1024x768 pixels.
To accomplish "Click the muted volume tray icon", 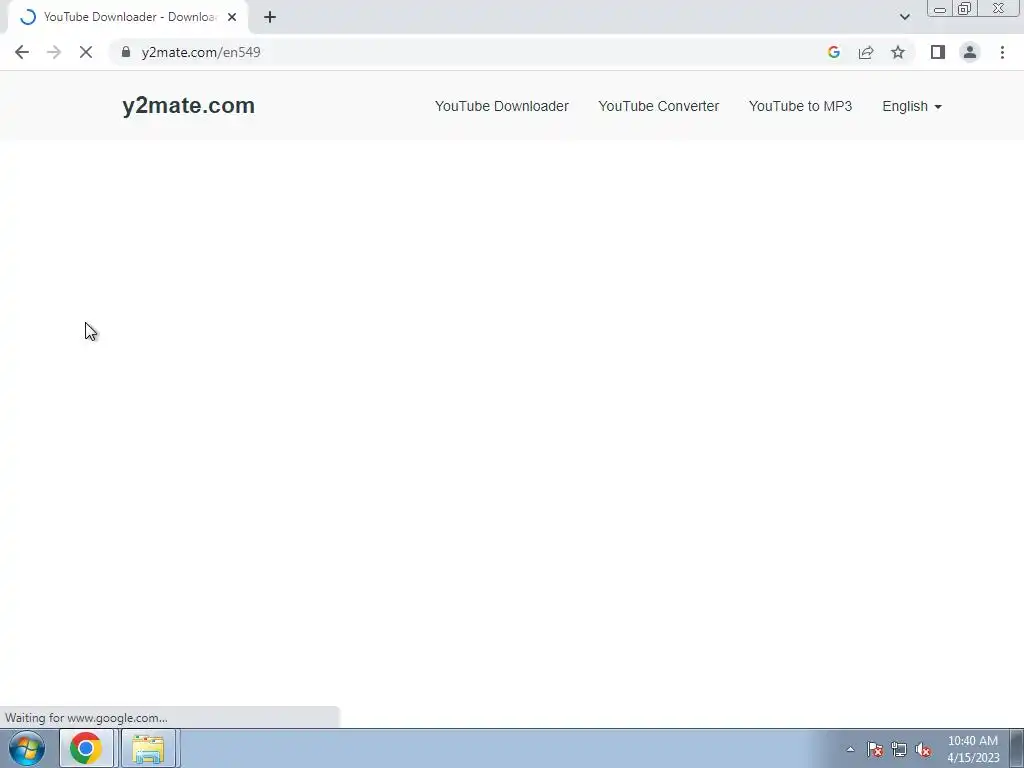I will click(923, 749).
